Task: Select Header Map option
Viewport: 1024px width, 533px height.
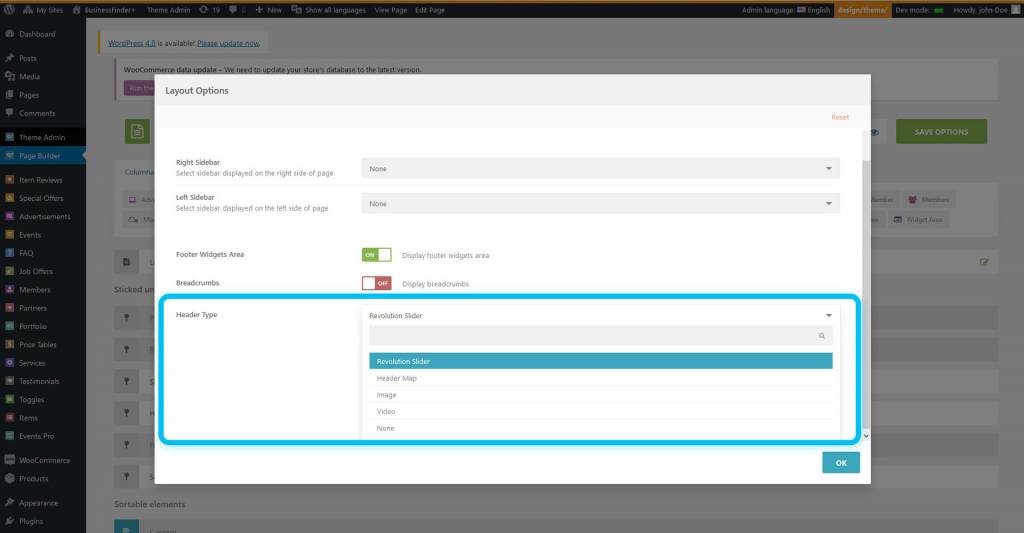Action: click(x=600, y=378)
